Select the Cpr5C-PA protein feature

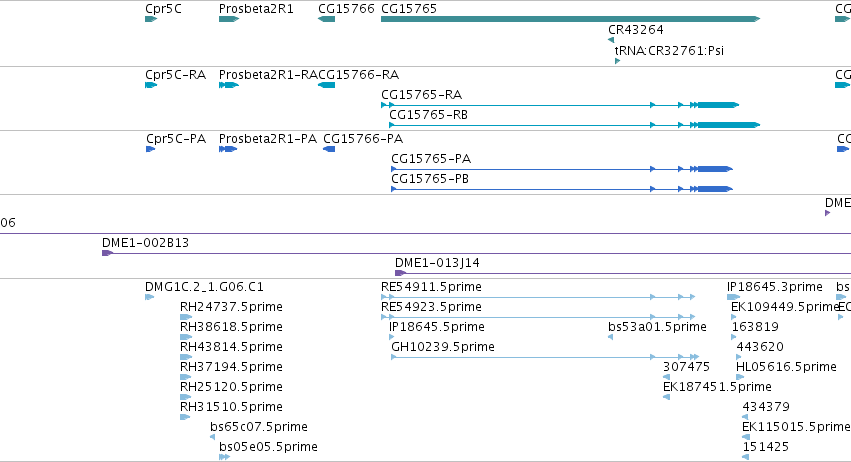176,139
